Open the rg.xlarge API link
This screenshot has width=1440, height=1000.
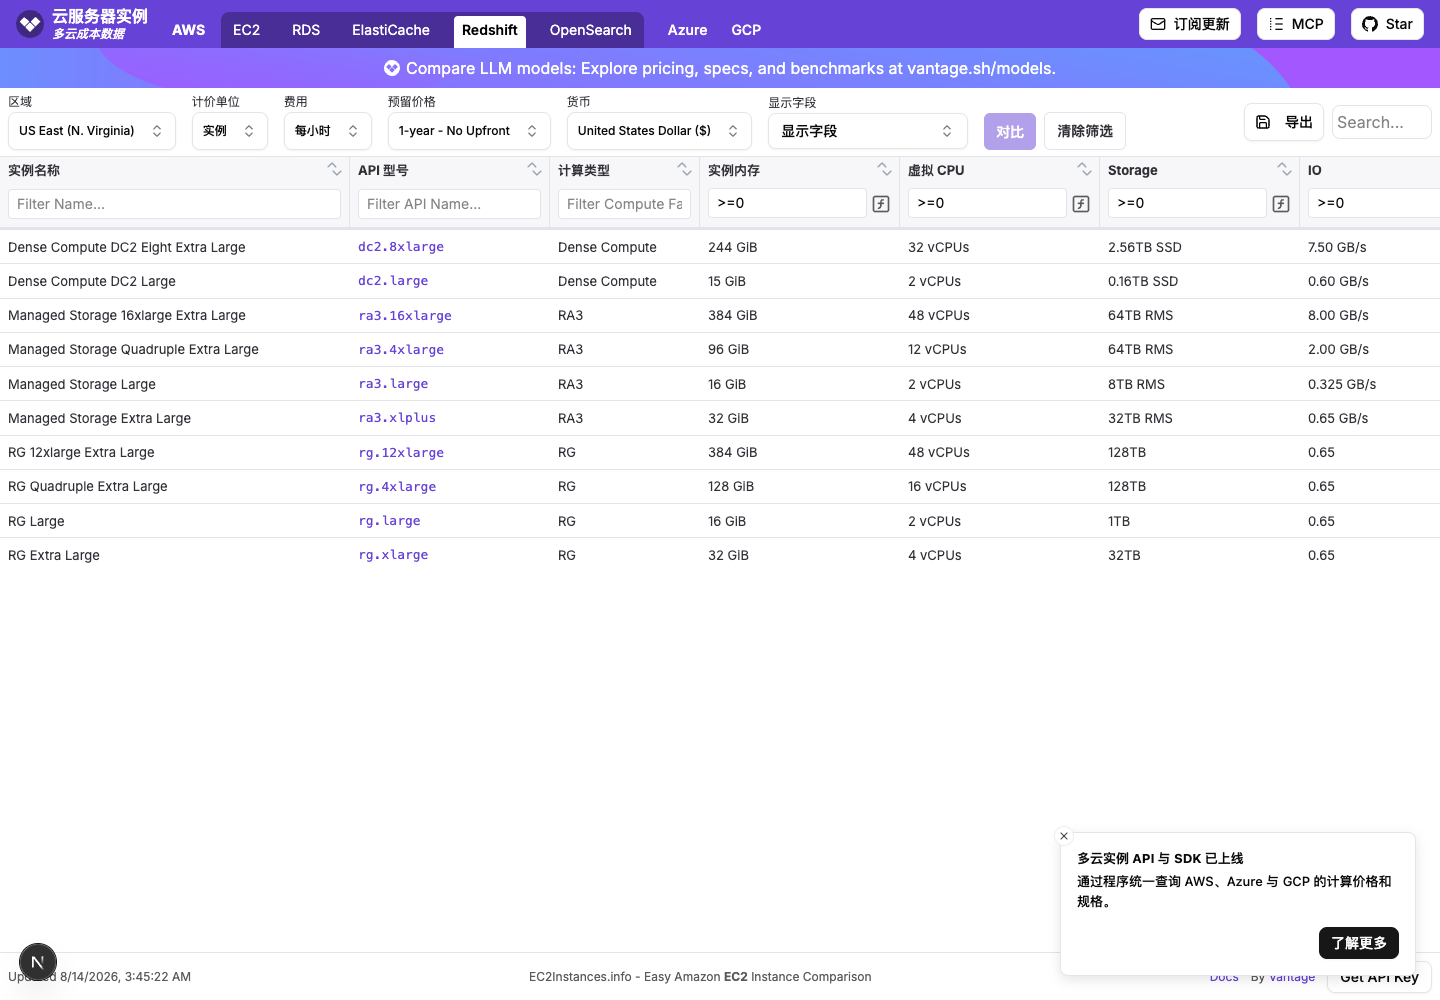[393, 555]
